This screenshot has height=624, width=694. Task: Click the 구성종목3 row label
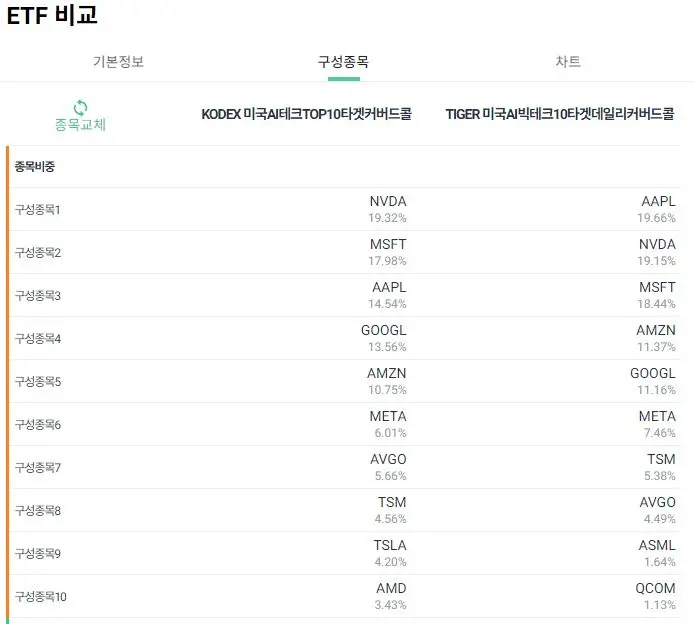[x=38, y=296]
